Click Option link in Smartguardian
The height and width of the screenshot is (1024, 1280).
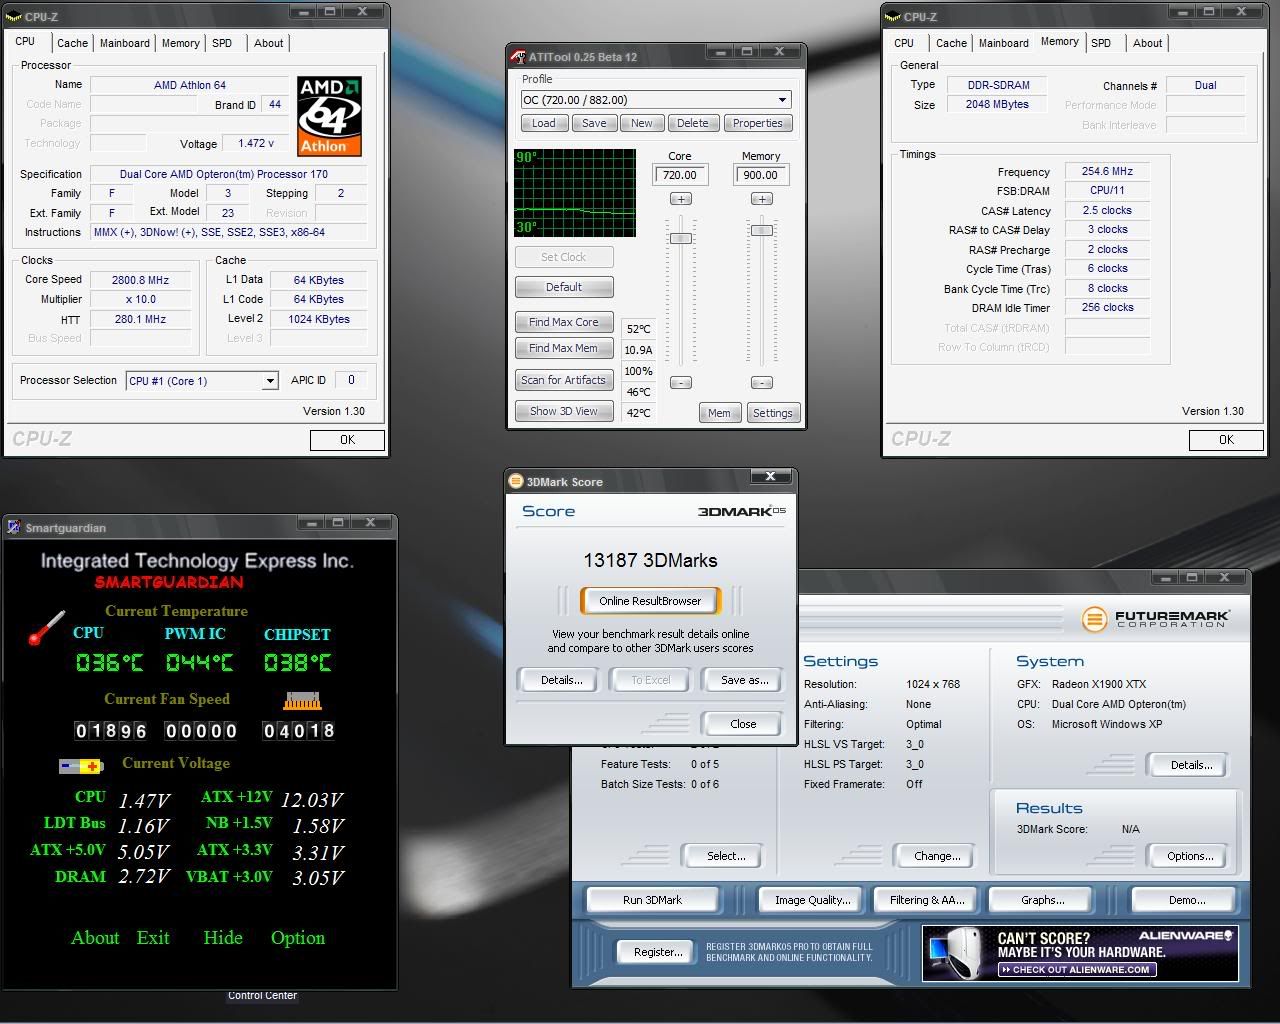click(x=298, y=938)
